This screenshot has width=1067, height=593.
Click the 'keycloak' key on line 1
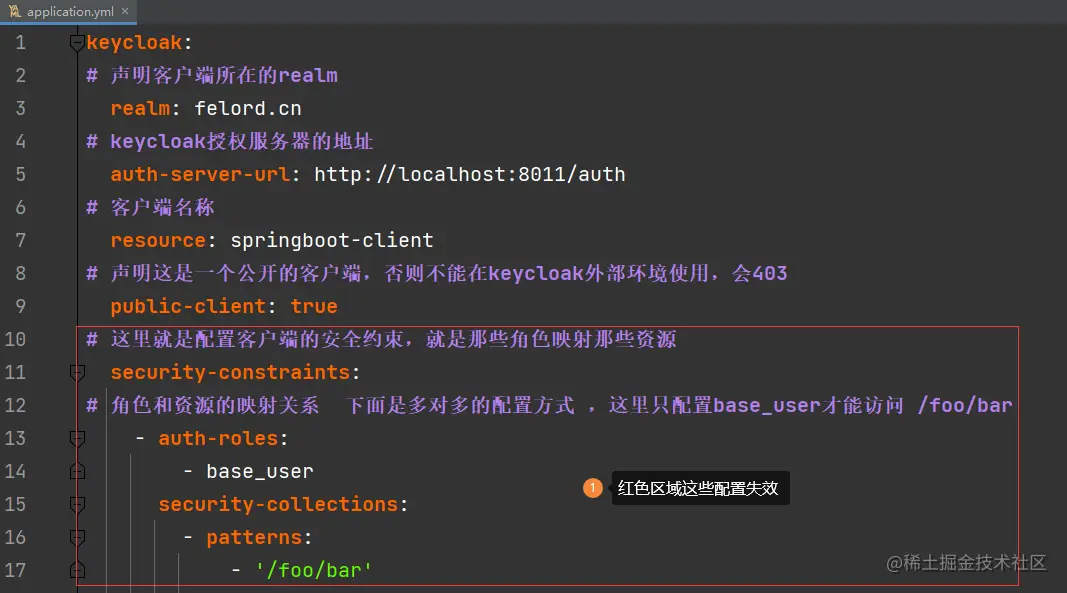[134, 42]
